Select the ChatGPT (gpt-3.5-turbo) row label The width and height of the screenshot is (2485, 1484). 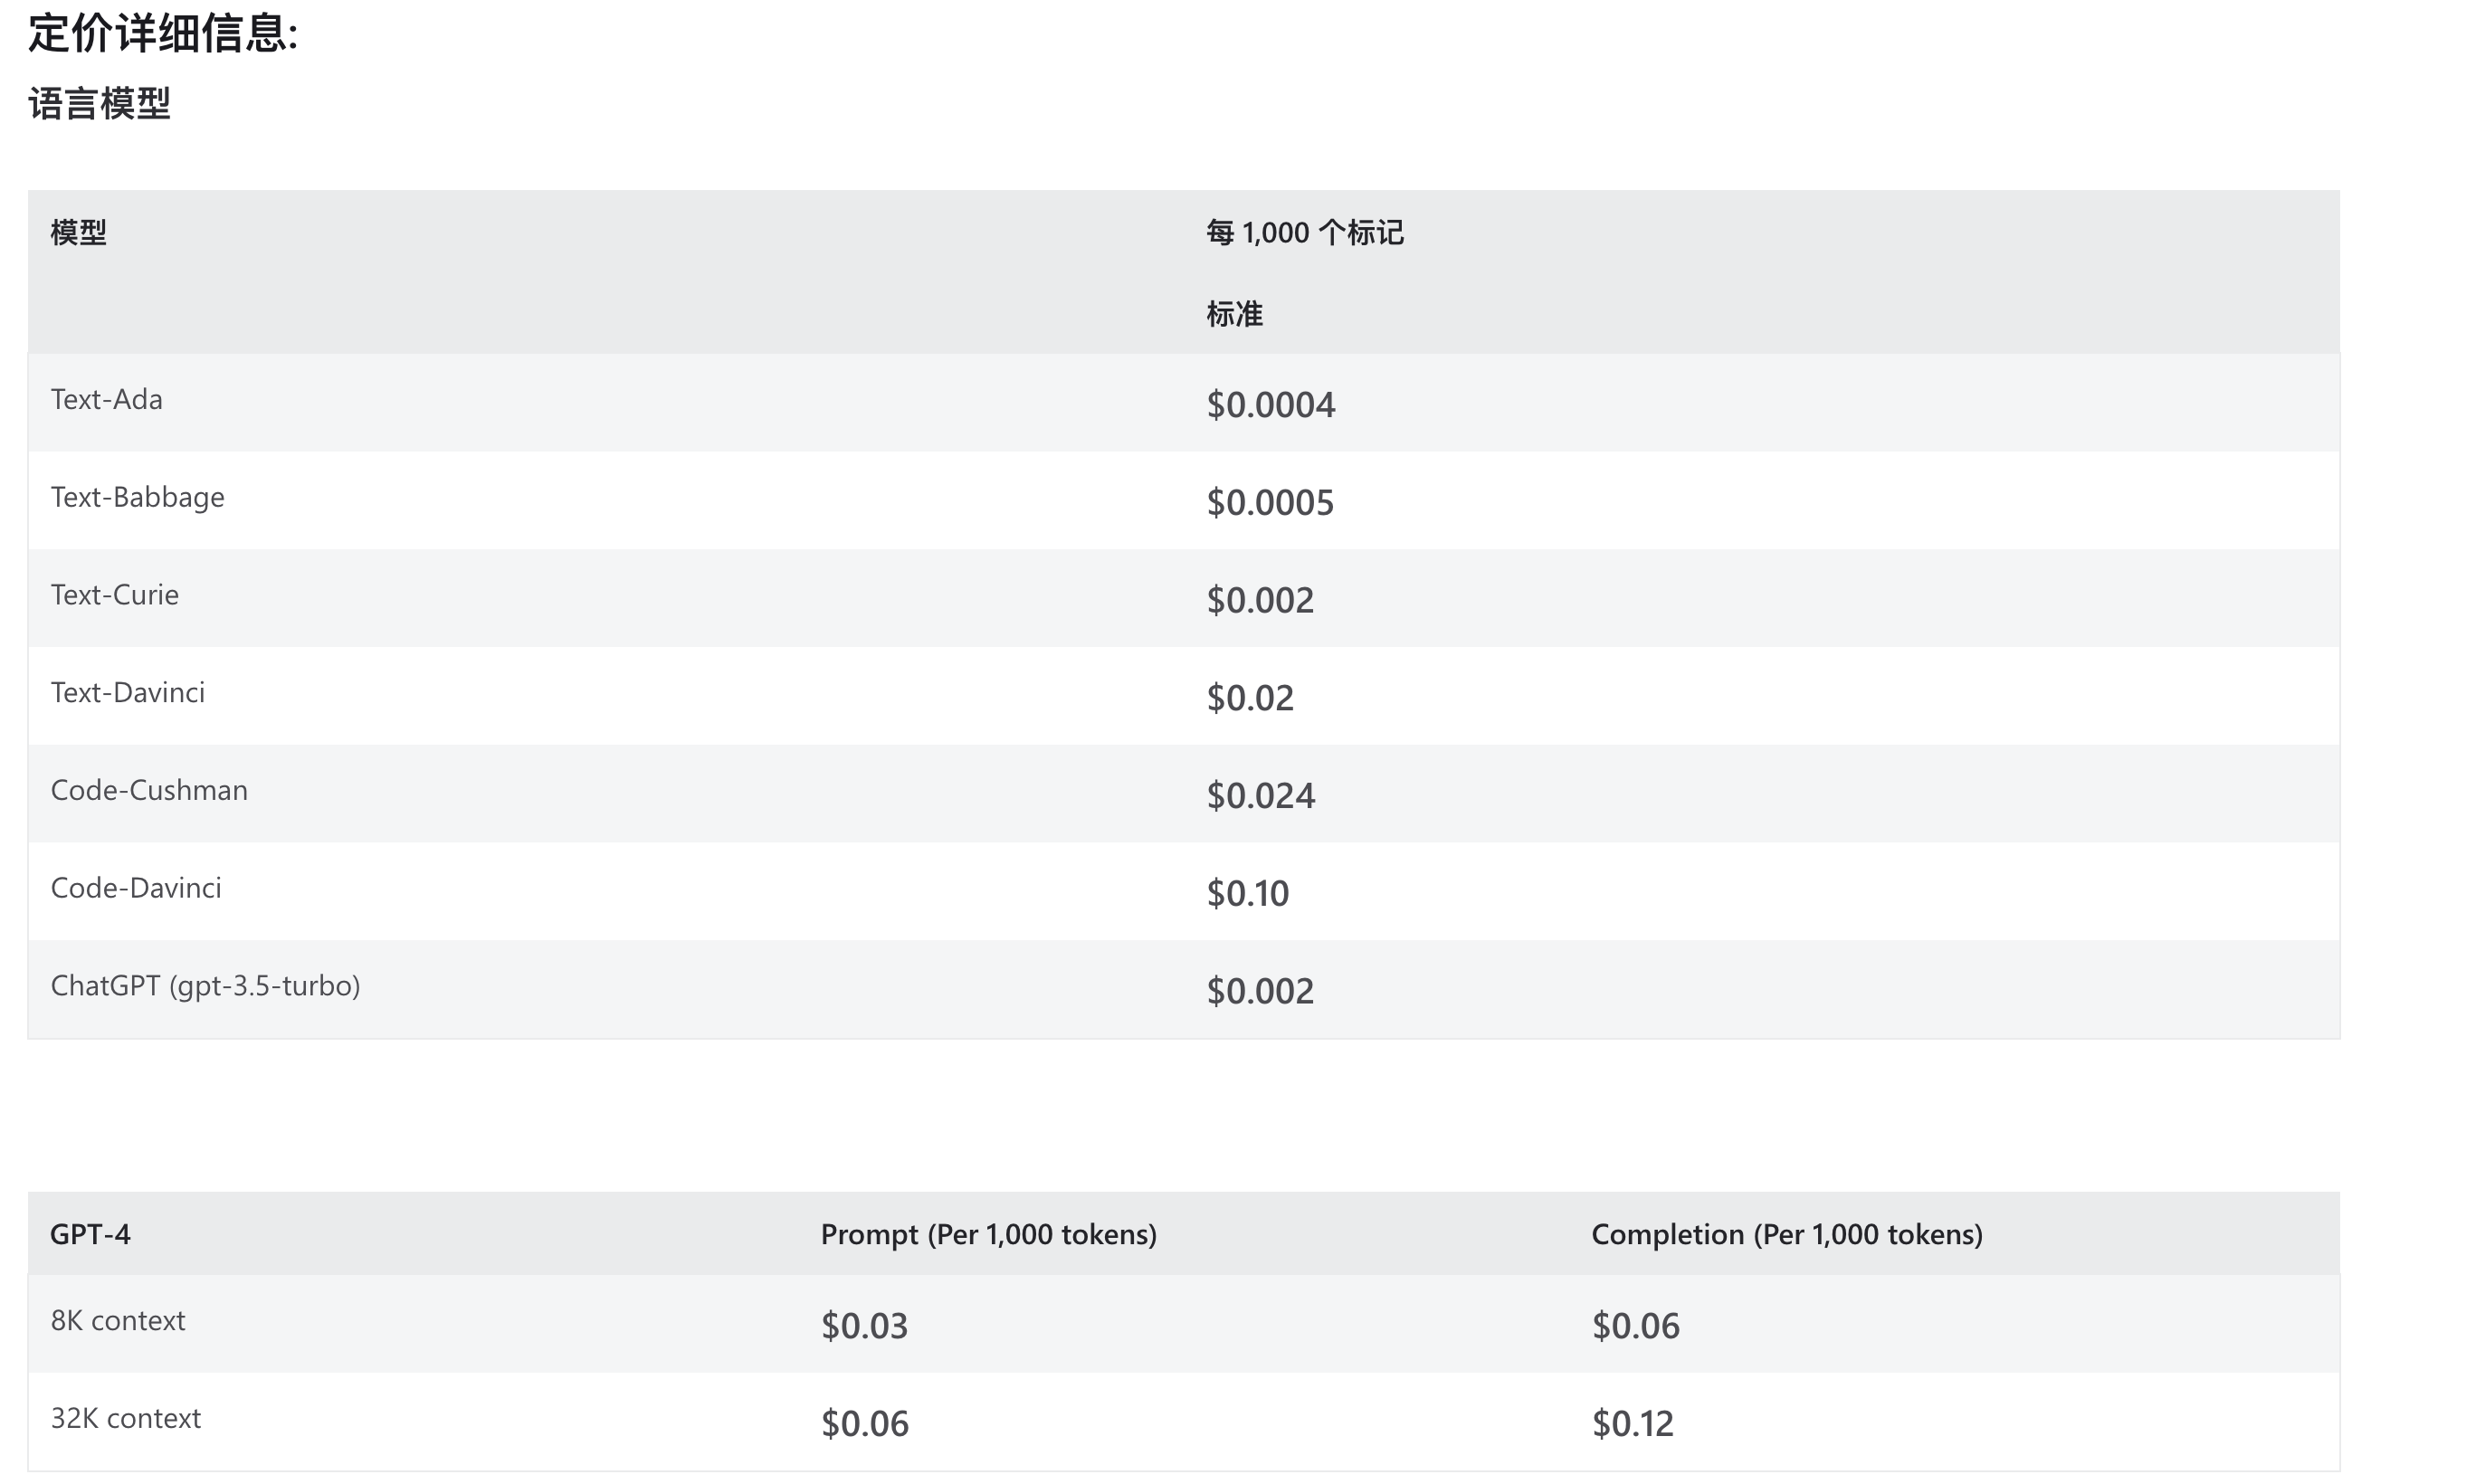(205, 986)
